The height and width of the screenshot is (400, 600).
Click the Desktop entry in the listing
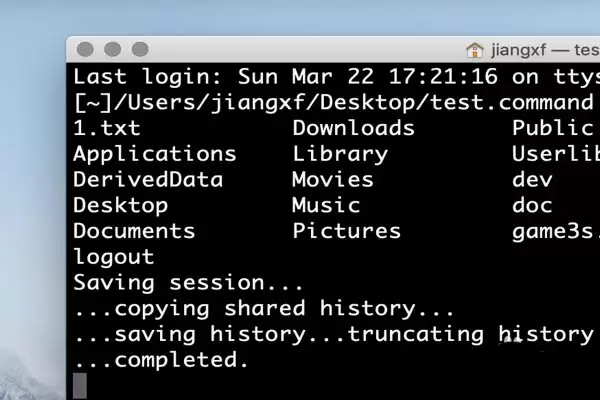121,205
